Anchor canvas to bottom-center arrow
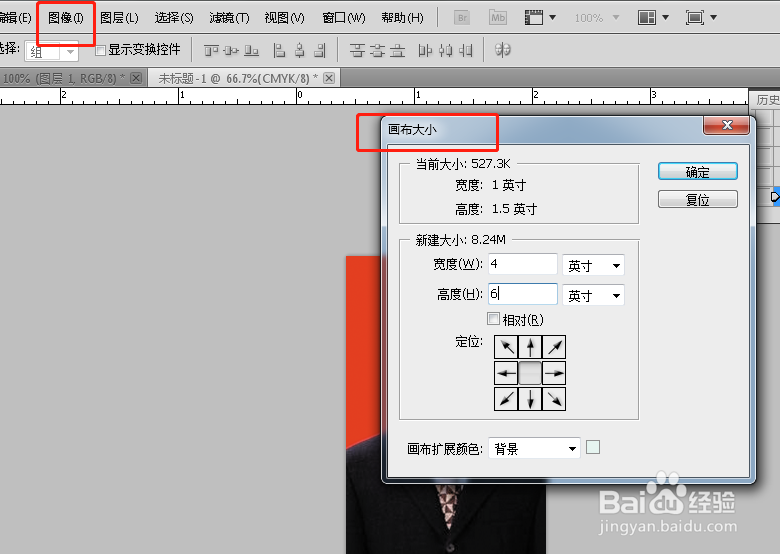 tap(530, 399)
